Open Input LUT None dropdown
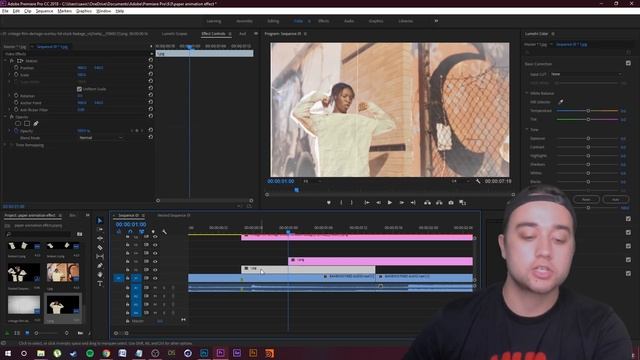Screen dimensions: 640x360 click(x=586, y=74)
